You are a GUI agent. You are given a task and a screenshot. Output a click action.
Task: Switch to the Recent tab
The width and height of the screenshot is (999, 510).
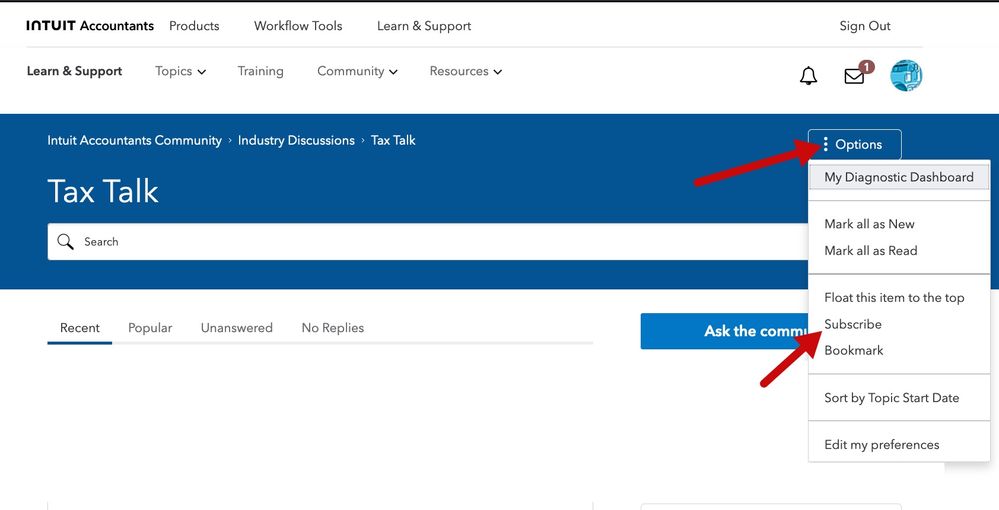[x=80, y=328]
